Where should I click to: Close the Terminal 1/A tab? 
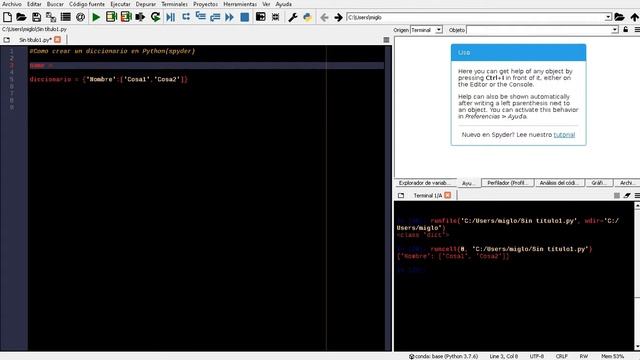(x=448, y=195)
